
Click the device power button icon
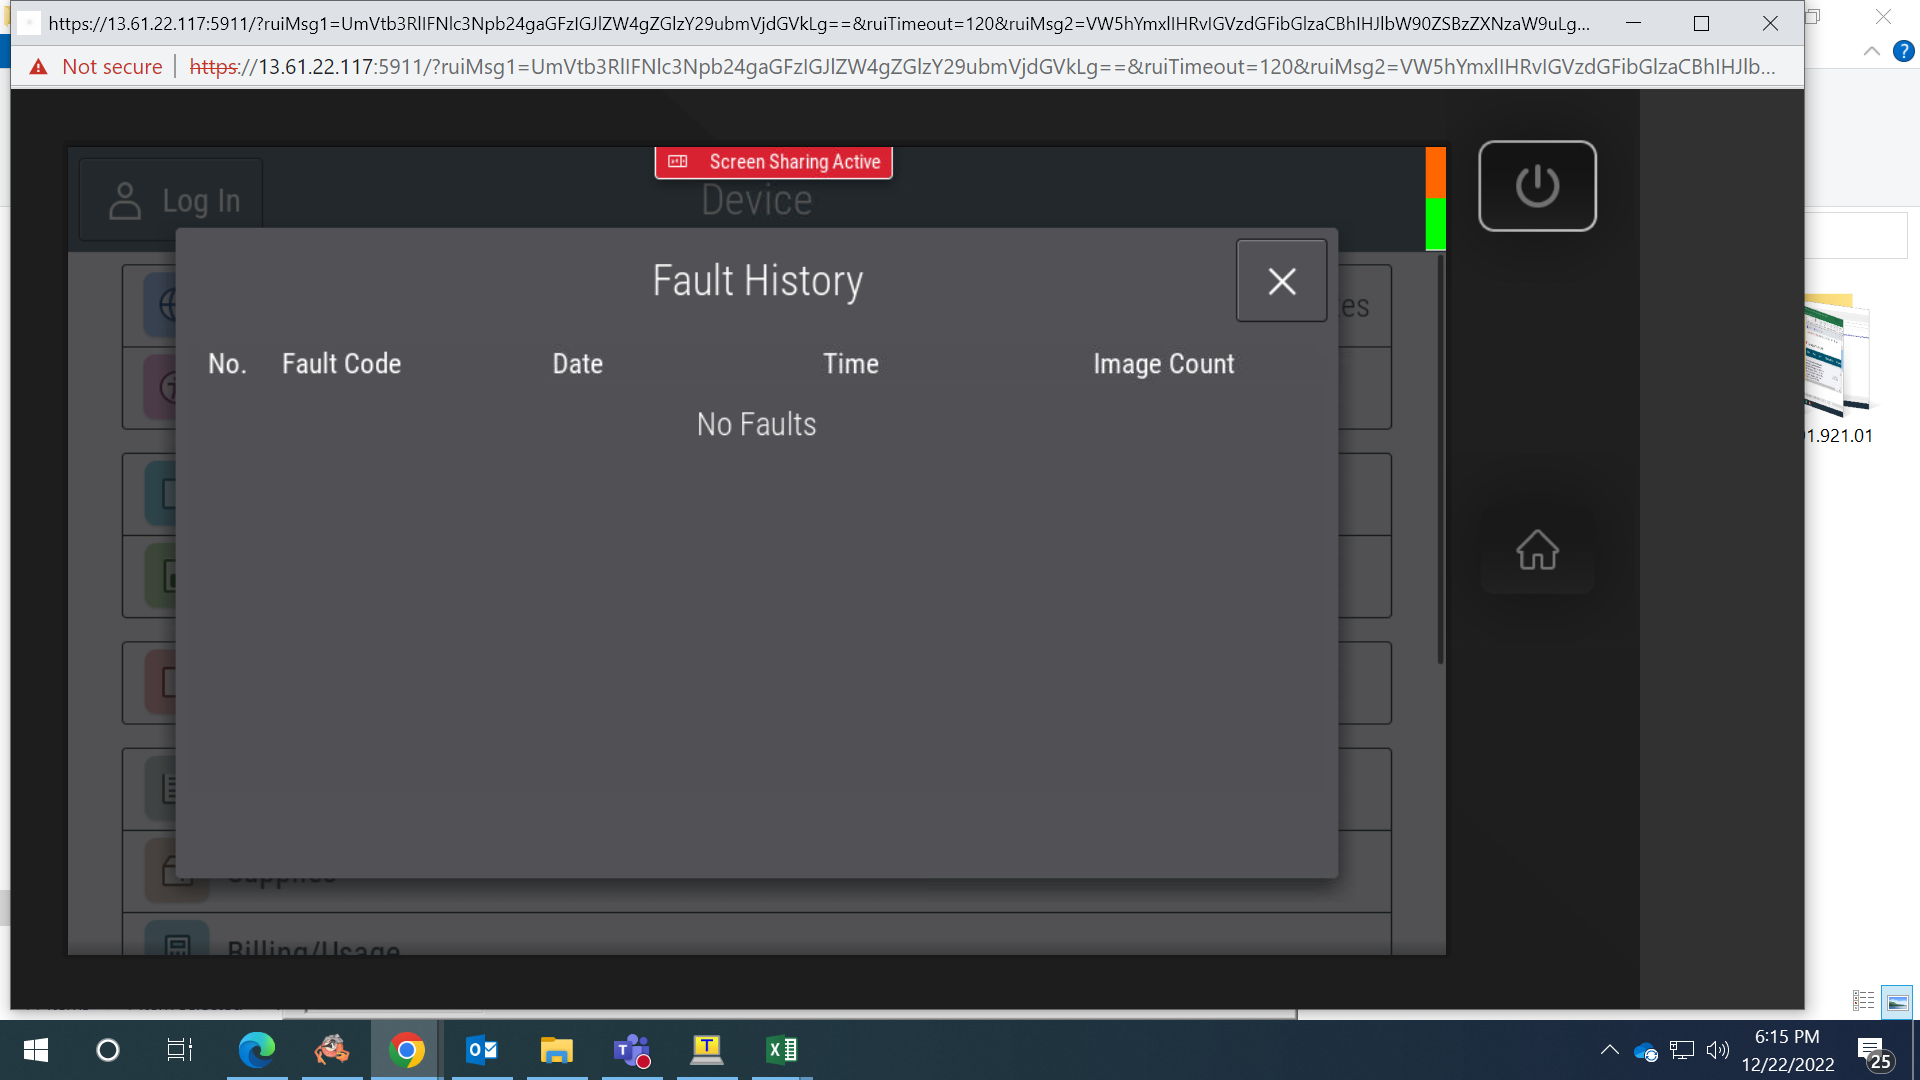(1537, 186)
